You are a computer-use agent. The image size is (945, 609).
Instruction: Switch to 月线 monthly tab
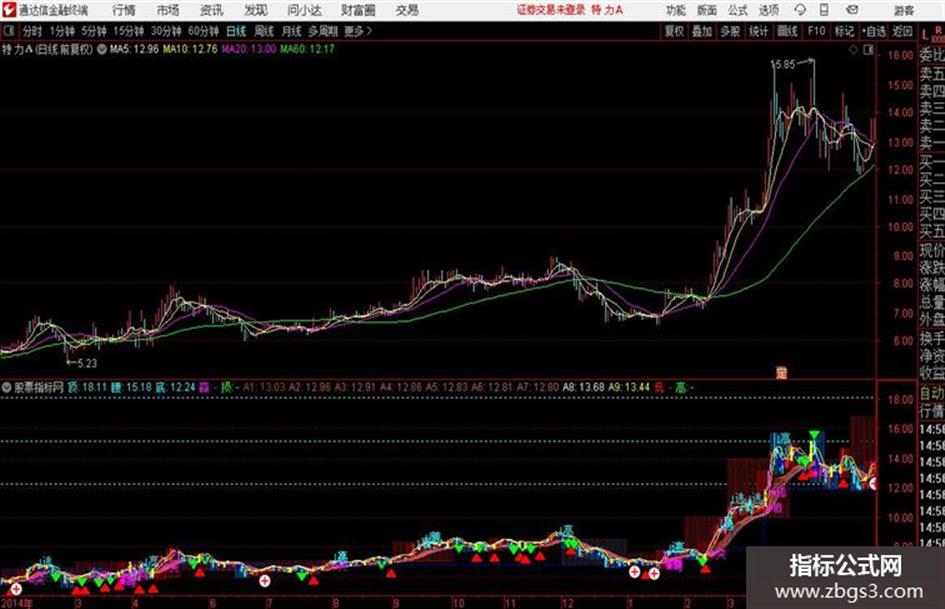click(292, 31)
